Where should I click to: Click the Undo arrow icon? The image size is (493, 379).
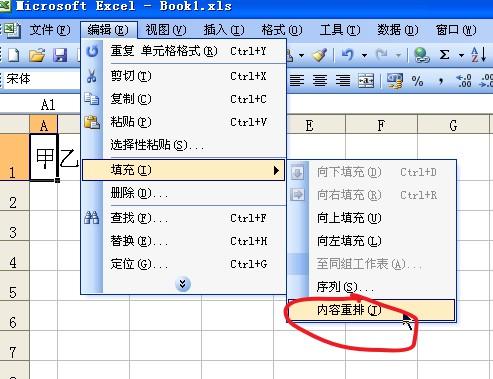pos(348,54)
